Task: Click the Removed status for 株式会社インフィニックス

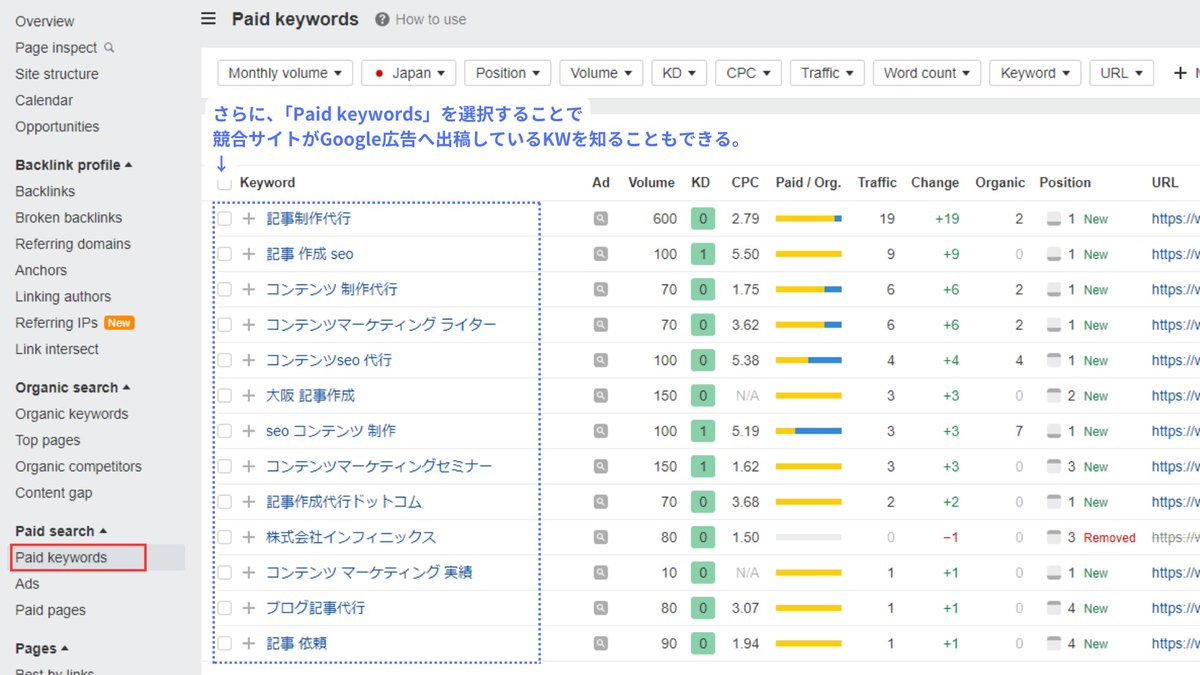Action: pyautogui.click(x=1110, y=538)
